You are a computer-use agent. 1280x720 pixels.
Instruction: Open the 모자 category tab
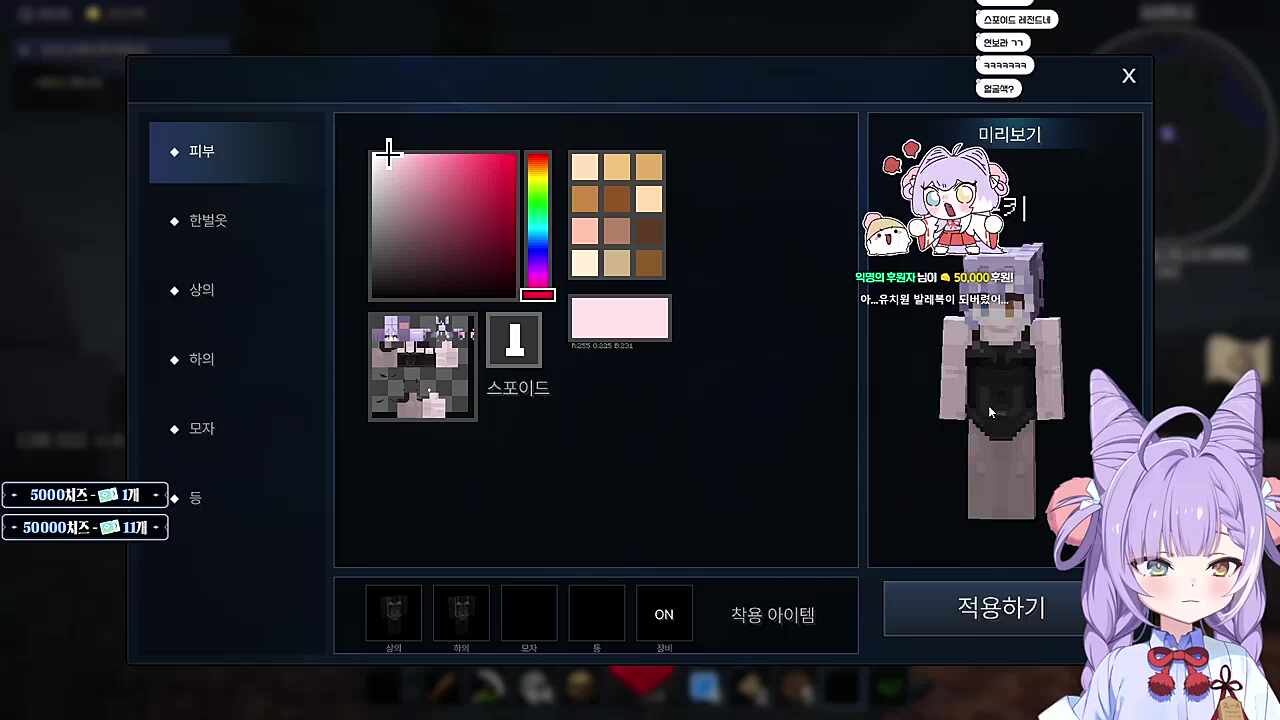point(202,428)
